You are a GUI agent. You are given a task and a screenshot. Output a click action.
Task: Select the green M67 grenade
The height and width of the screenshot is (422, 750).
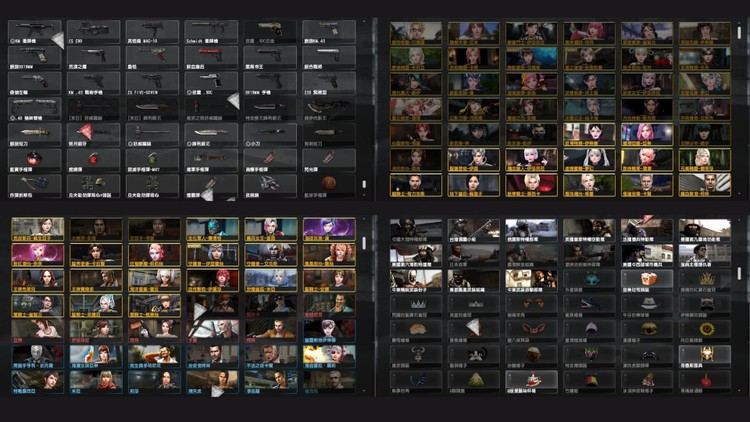coord(152,161)
